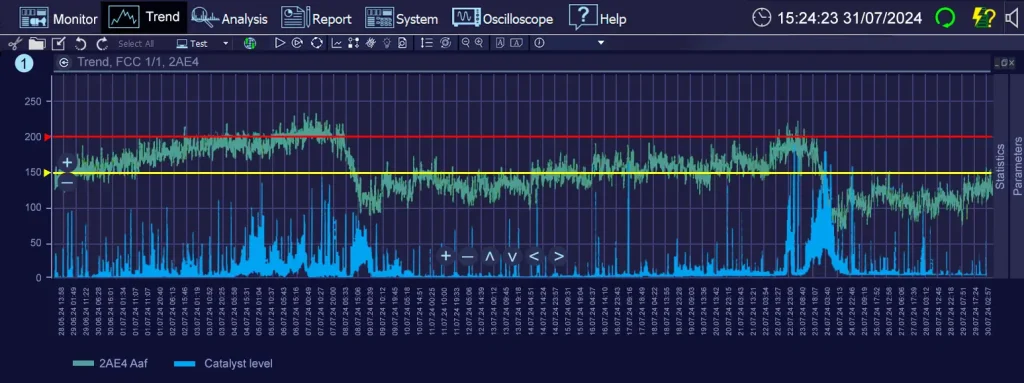Open the Test configuration dropdown
The image size is (1024, 383).
click(x=203, y=43)
